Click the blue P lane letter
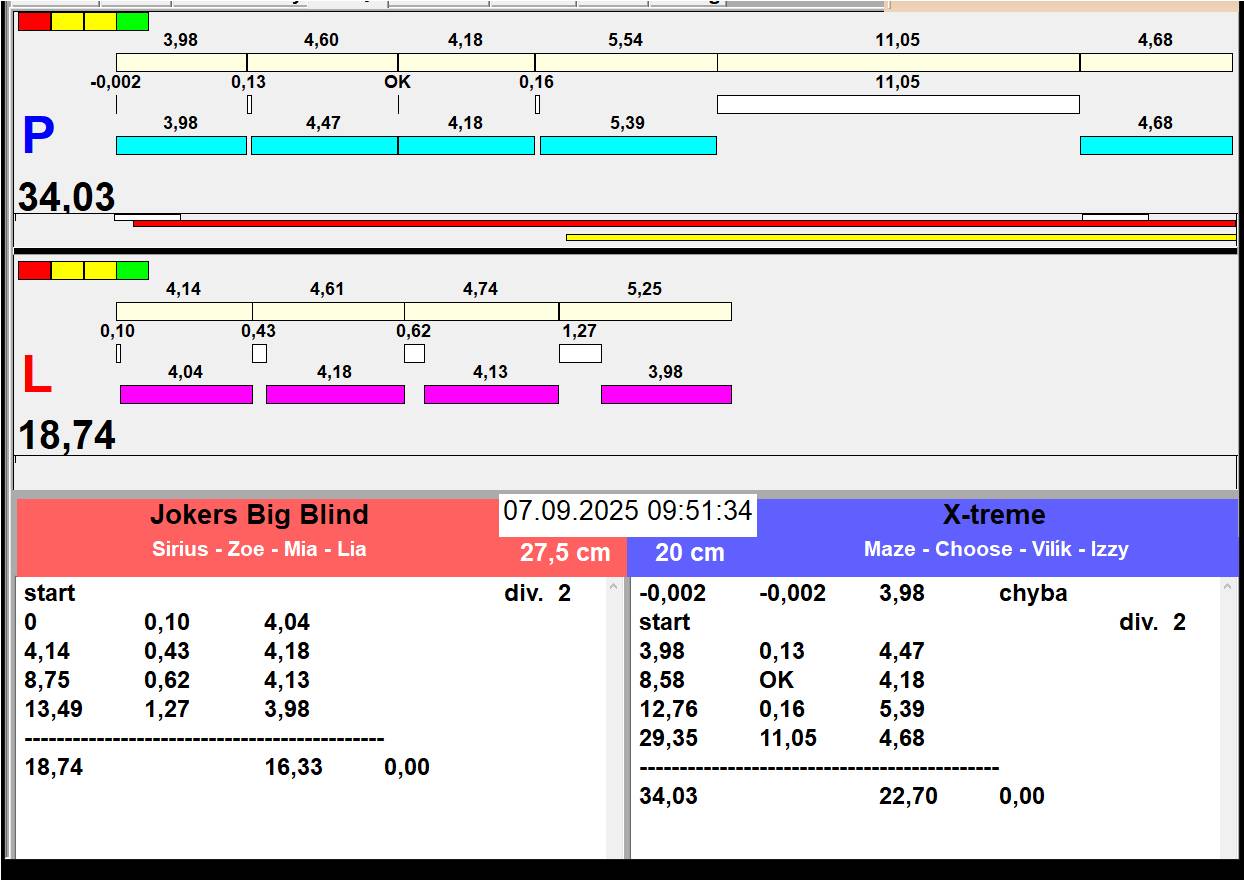Screen dimensions: 1244x880 (38, 137)
